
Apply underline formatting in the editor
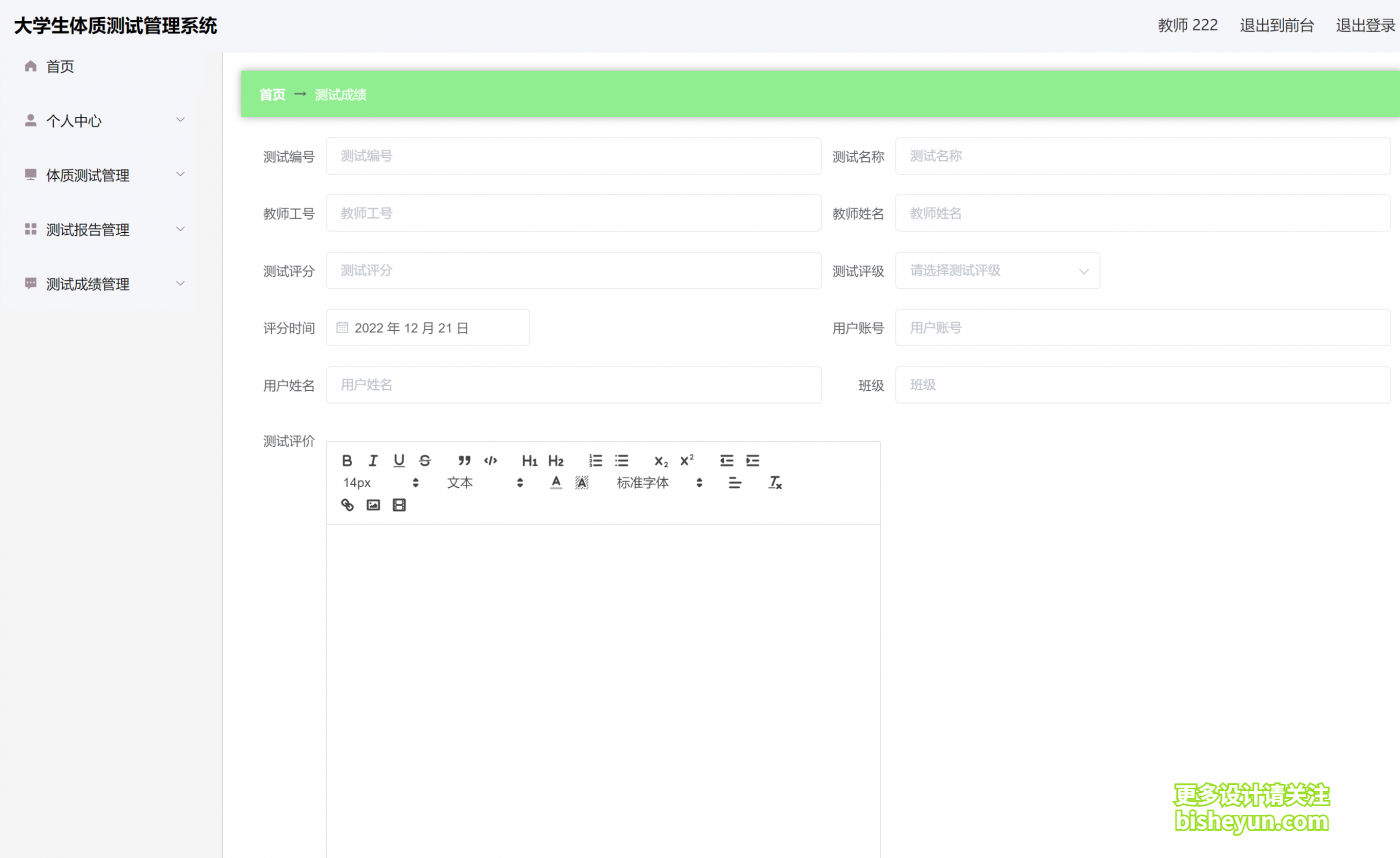399,461
